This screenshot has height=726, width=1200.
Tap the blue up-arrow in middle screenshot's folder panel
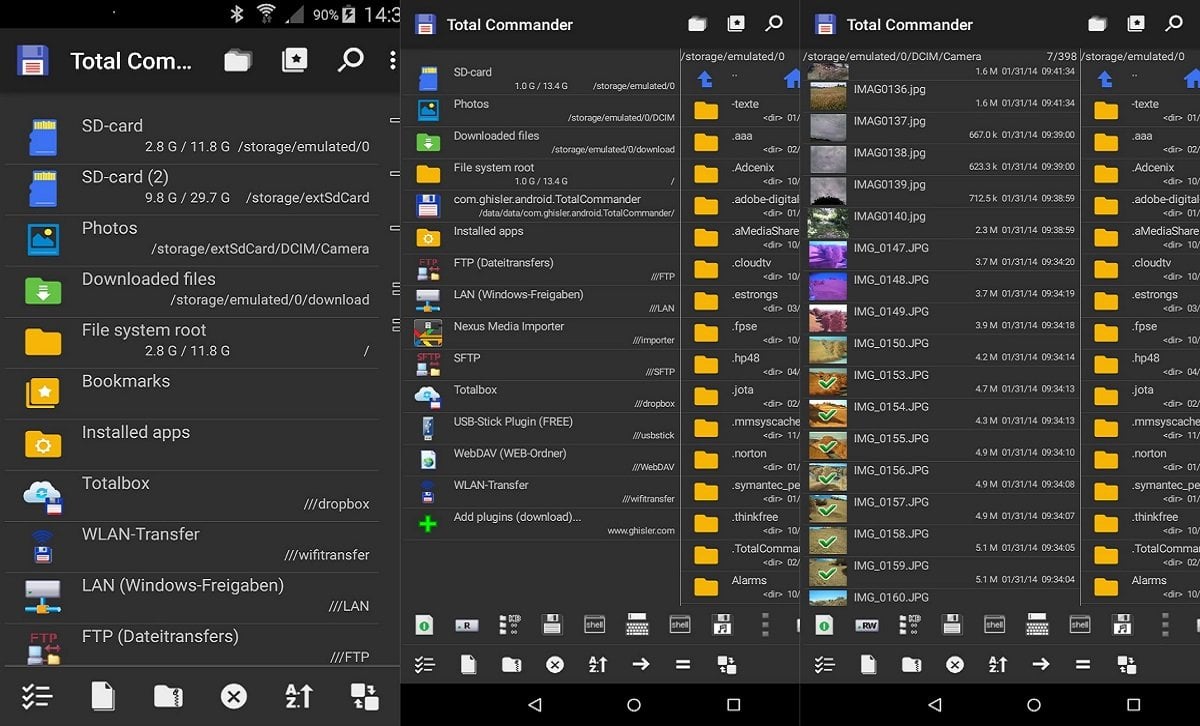705,79
